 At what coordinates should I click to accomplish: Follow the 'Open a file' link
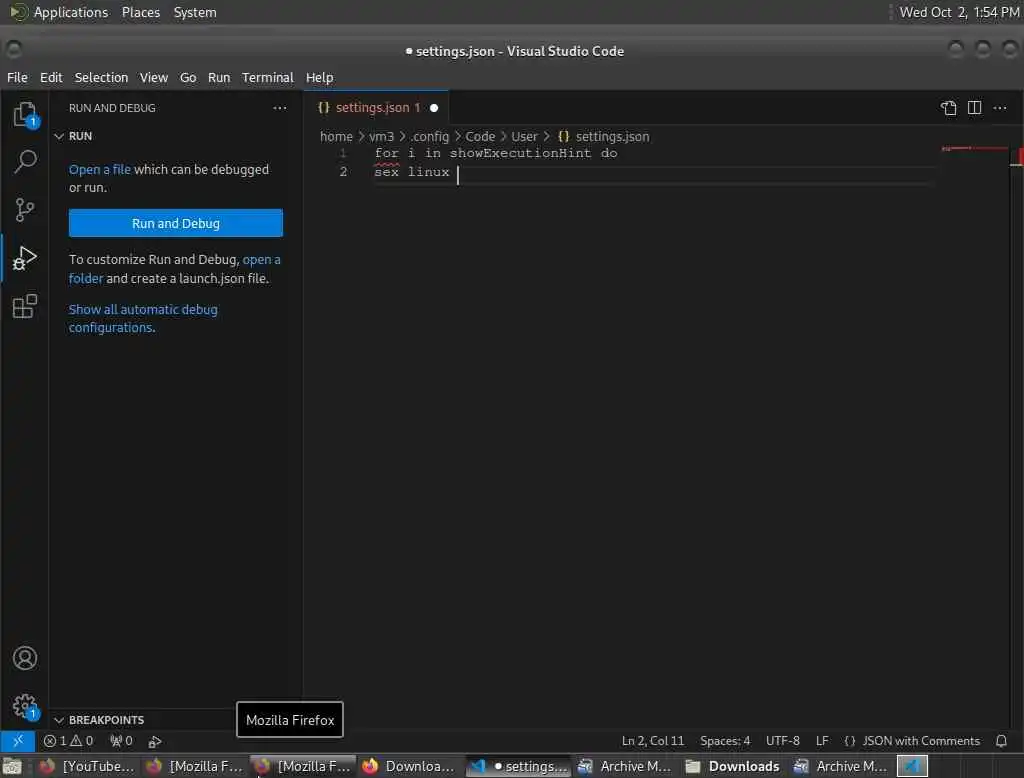(100, 169)
